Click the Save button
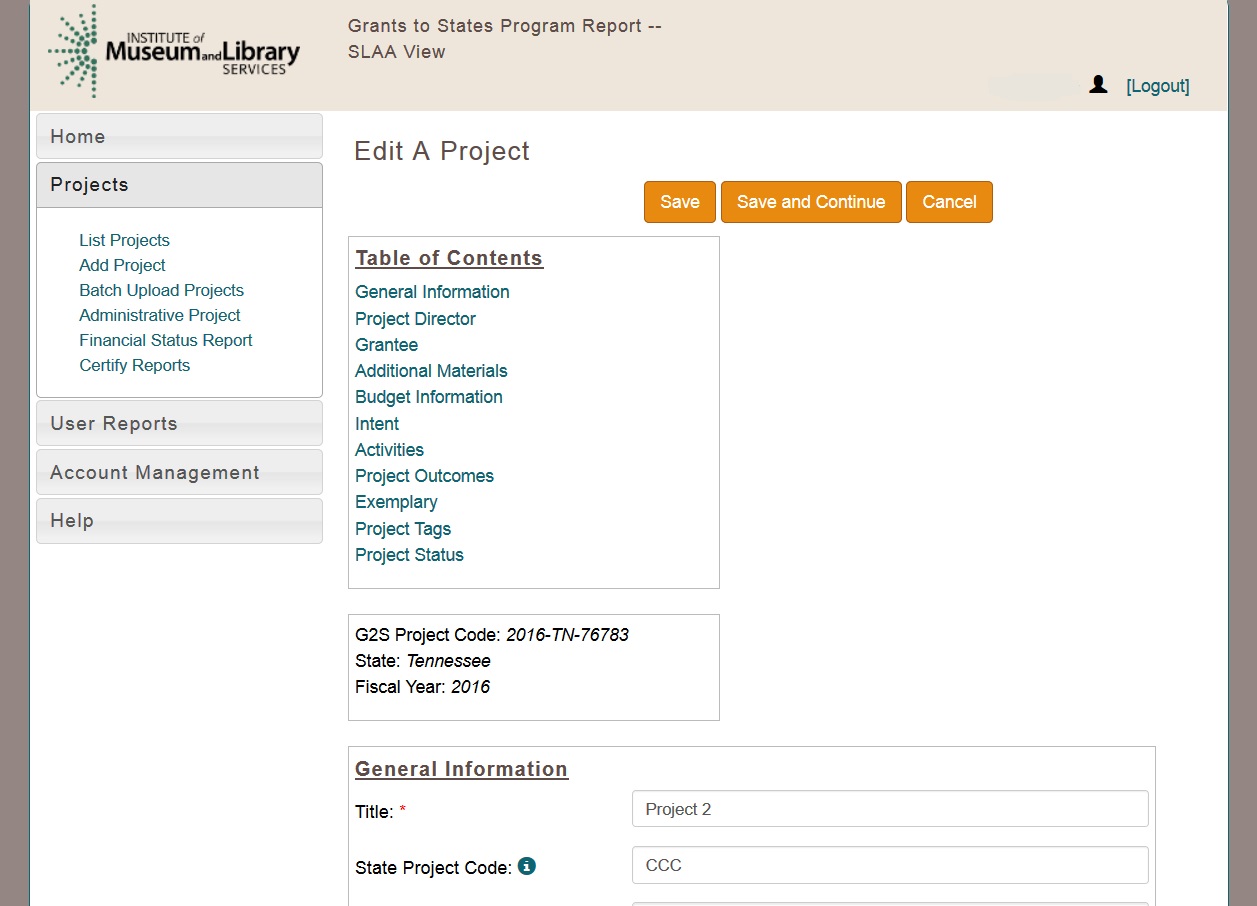Image resolution: width=1257 pixels, height=906 pixels. click(680, 202)
